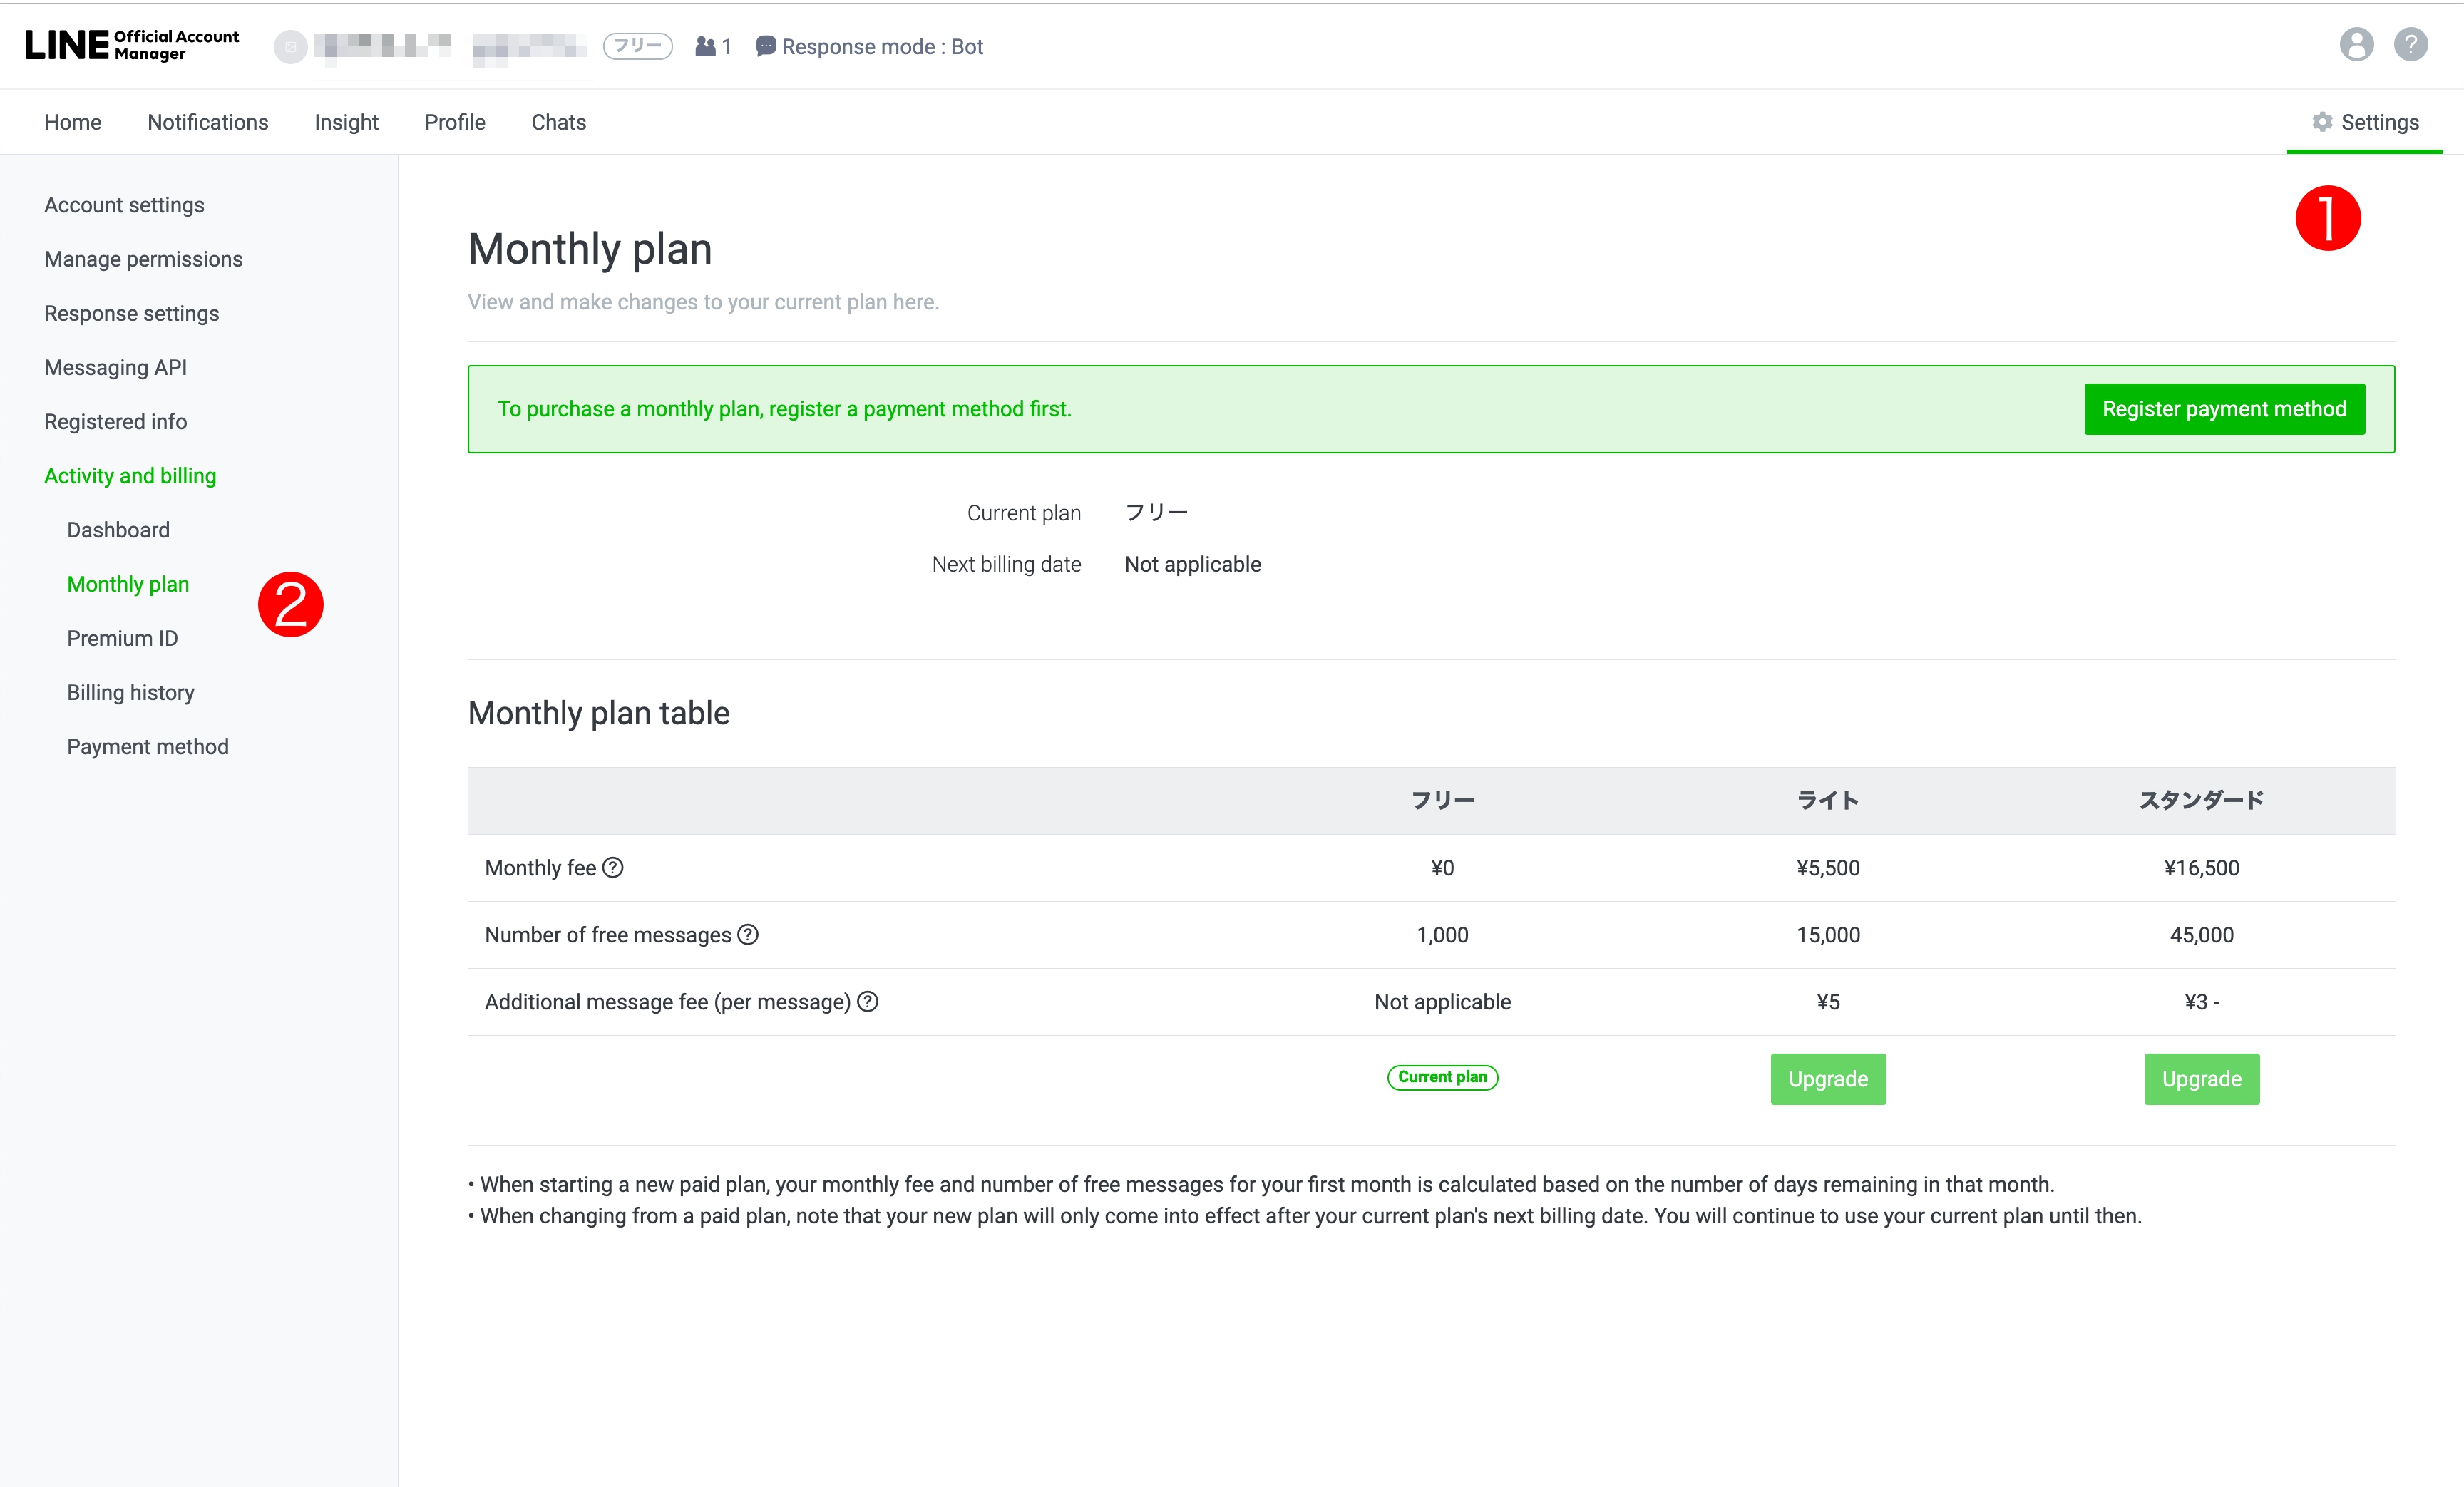Open the Chats tab
This screenshot has height=1487, width=2464.
[x=558, y=122]
